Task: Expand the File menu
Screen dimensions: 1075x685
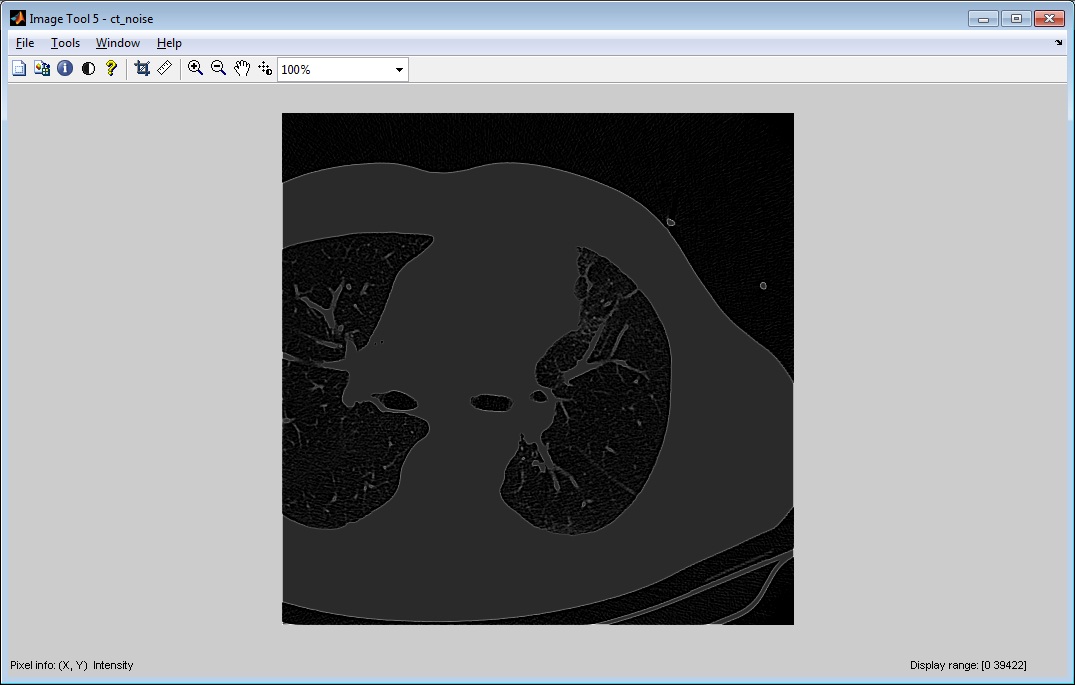Action: point(24,43)
